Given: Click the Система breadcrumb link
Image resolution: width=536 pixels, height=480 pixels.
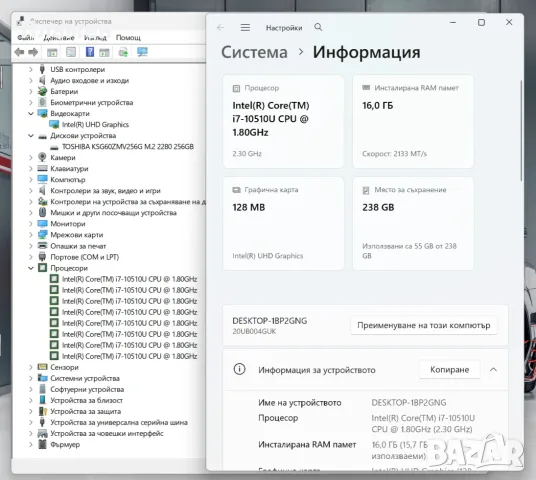Looking at the screenshot, I should (254, 52).
